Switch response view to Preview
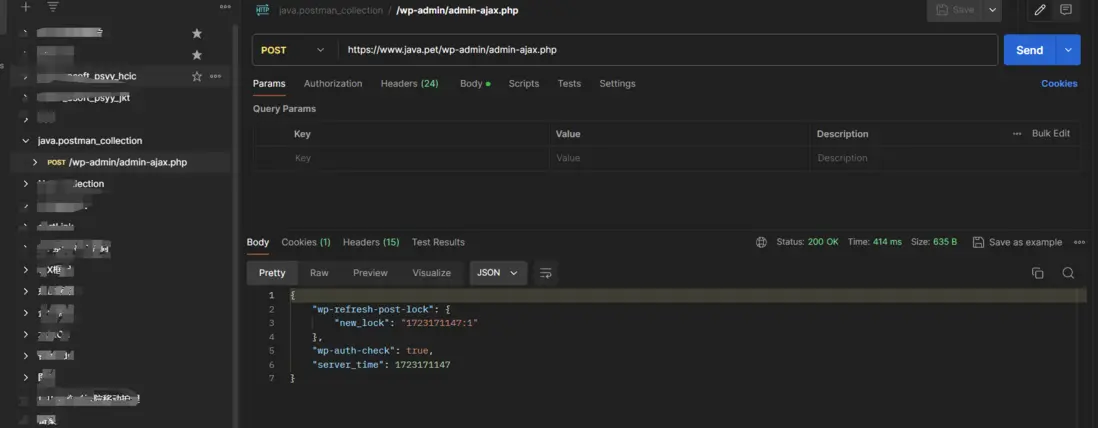Image resolution: width=1098 pixels, height=428 pixels. [x=370, y=273]
